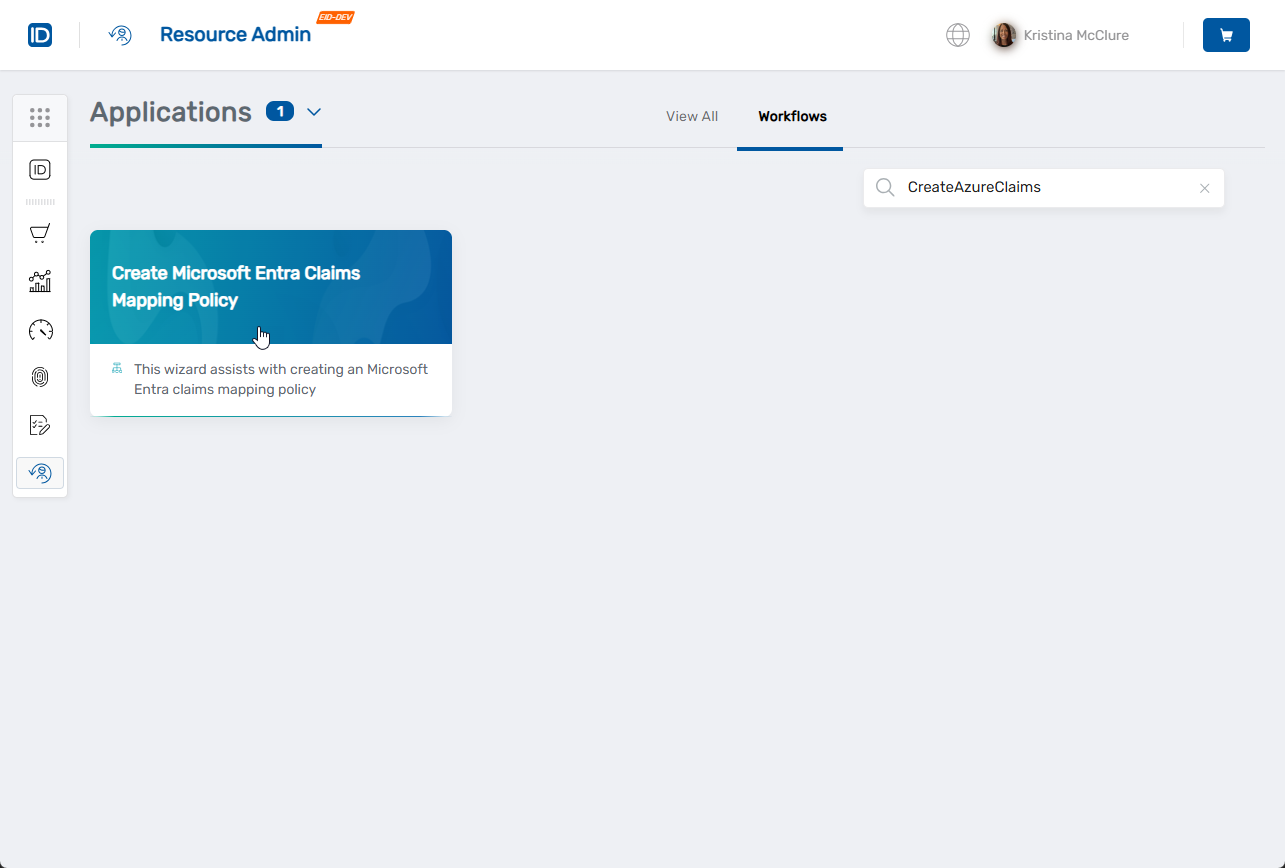Expand the Applications dropdown chevron

point(313,113)
